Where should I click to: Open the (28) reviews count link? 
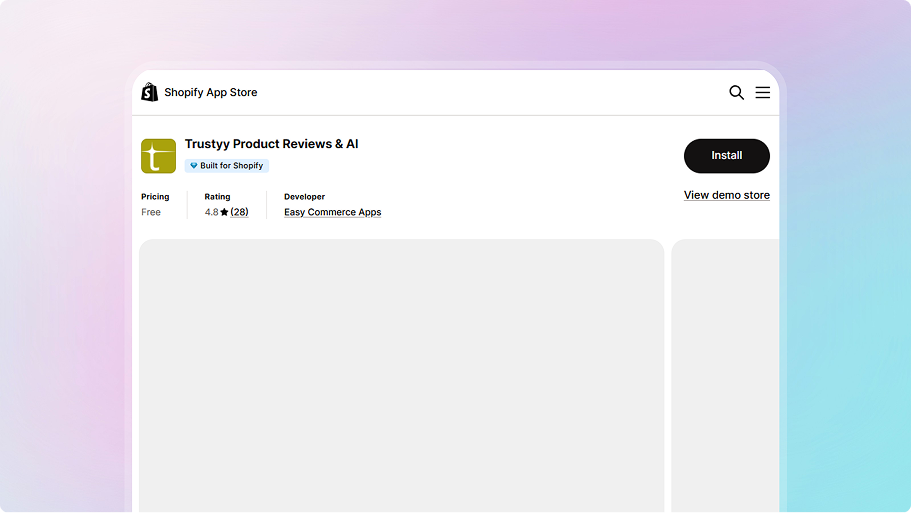click(x=239, y=212)
